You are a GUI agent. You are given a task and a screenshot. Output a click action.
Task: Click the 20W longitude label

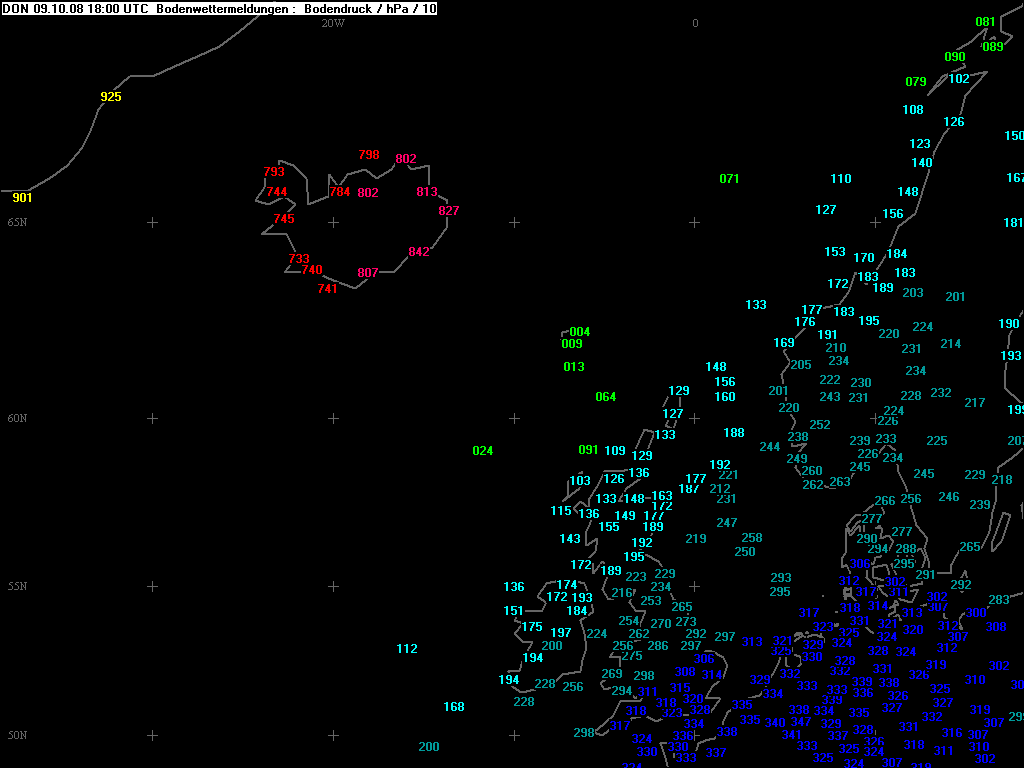(332, 23)
